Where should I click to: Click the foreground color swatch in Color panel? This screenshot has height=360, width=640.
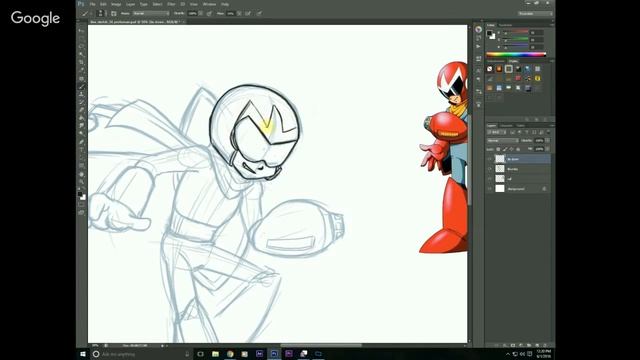[489, 33]
